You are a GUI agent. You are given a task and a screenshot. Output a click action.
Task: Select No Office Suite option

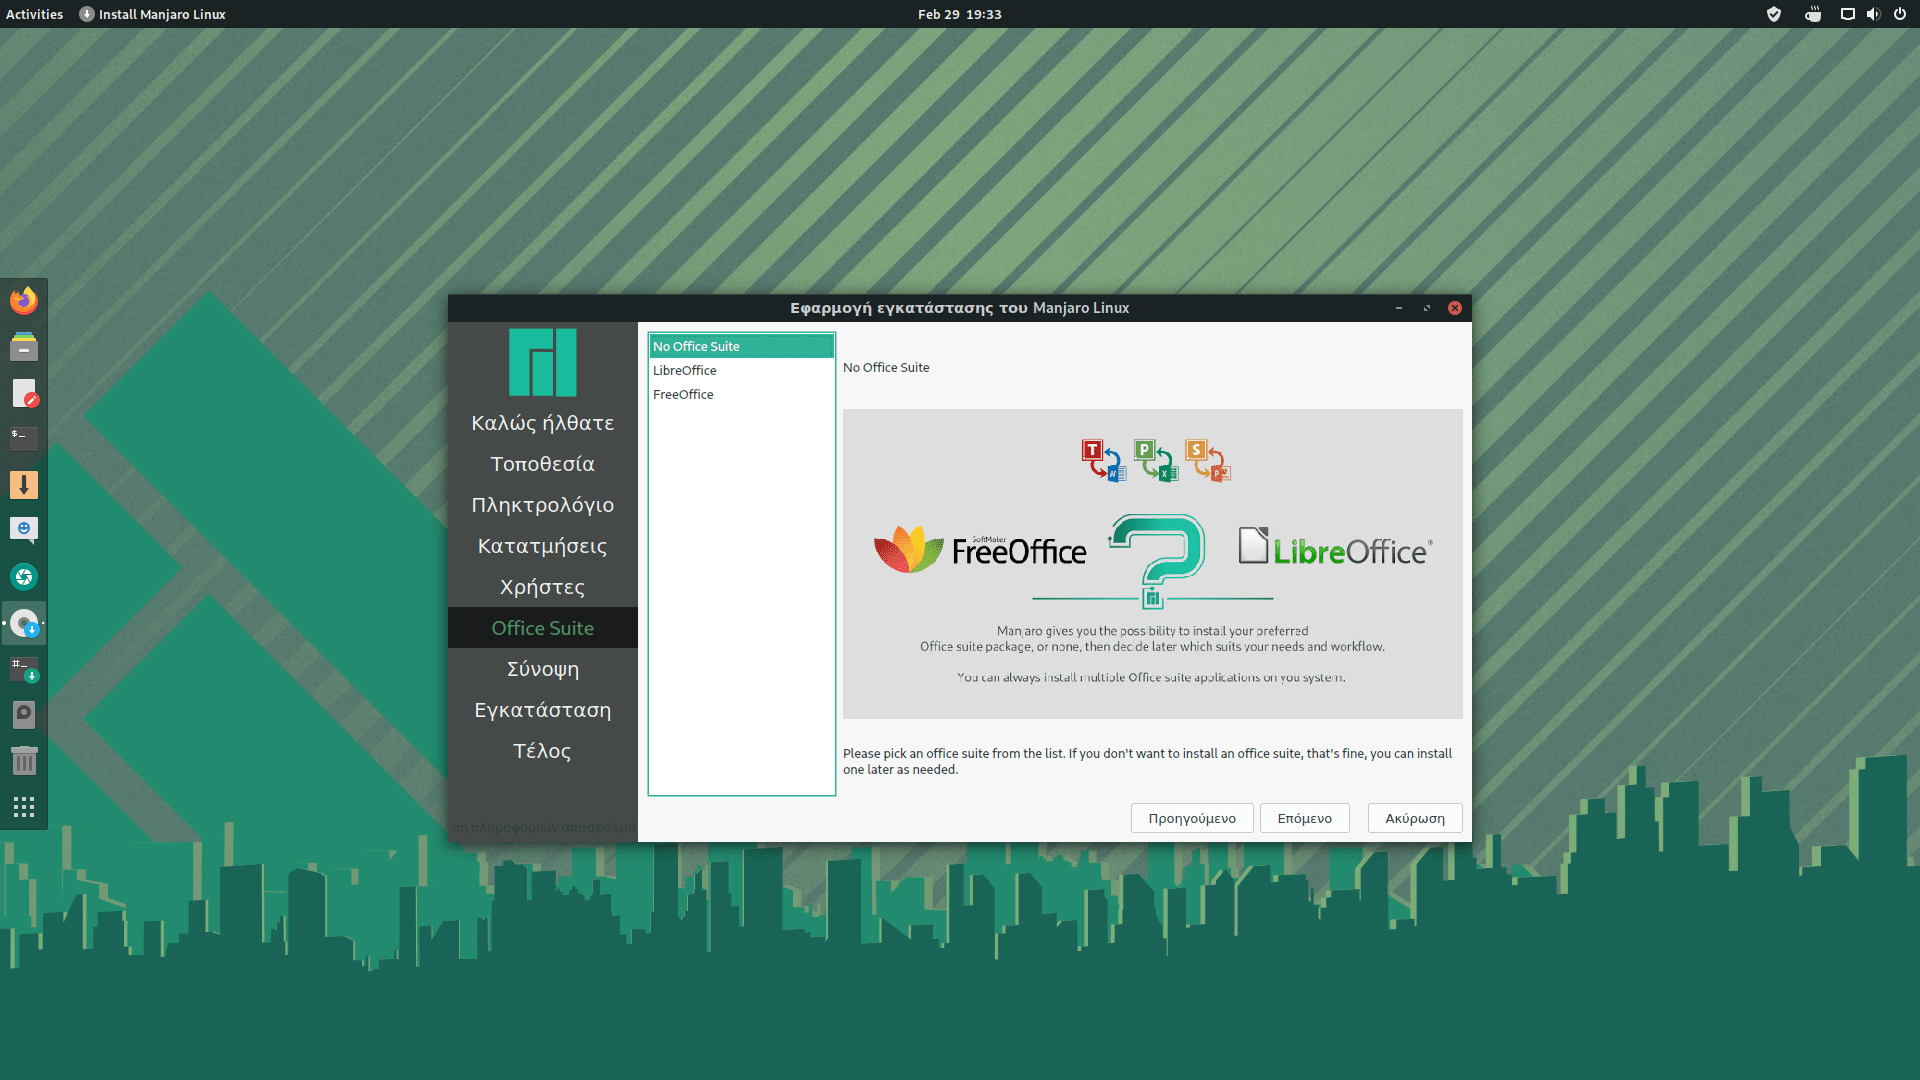point(741,346)
